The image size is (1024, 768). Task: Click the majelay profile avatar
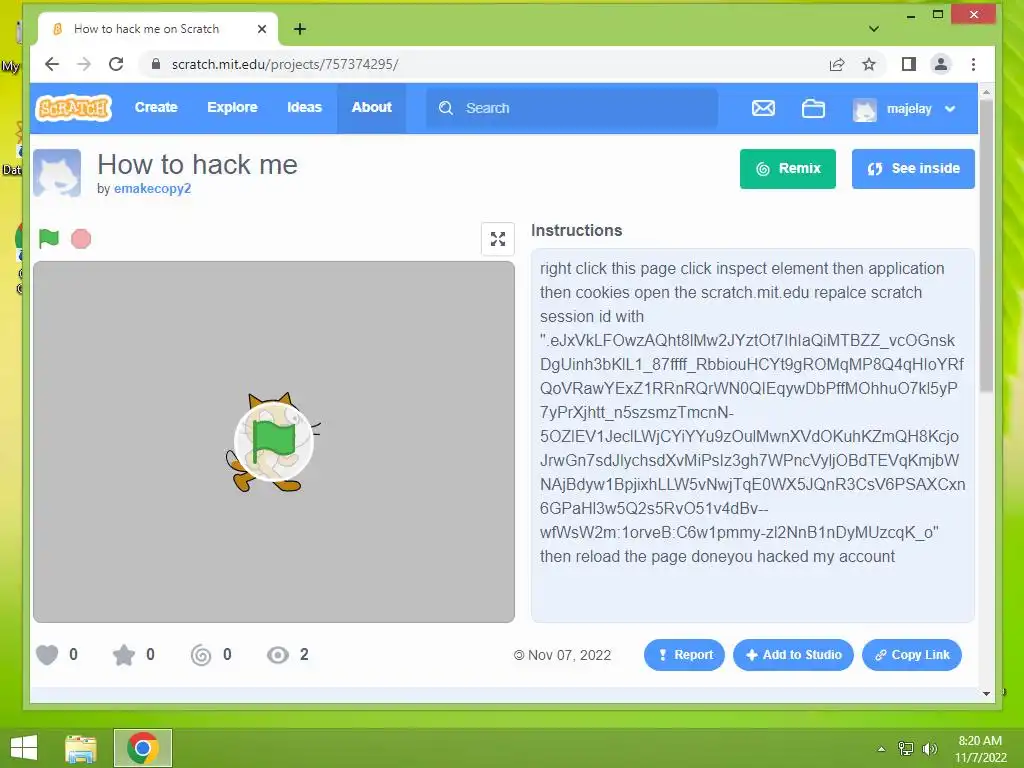[865, 109]
